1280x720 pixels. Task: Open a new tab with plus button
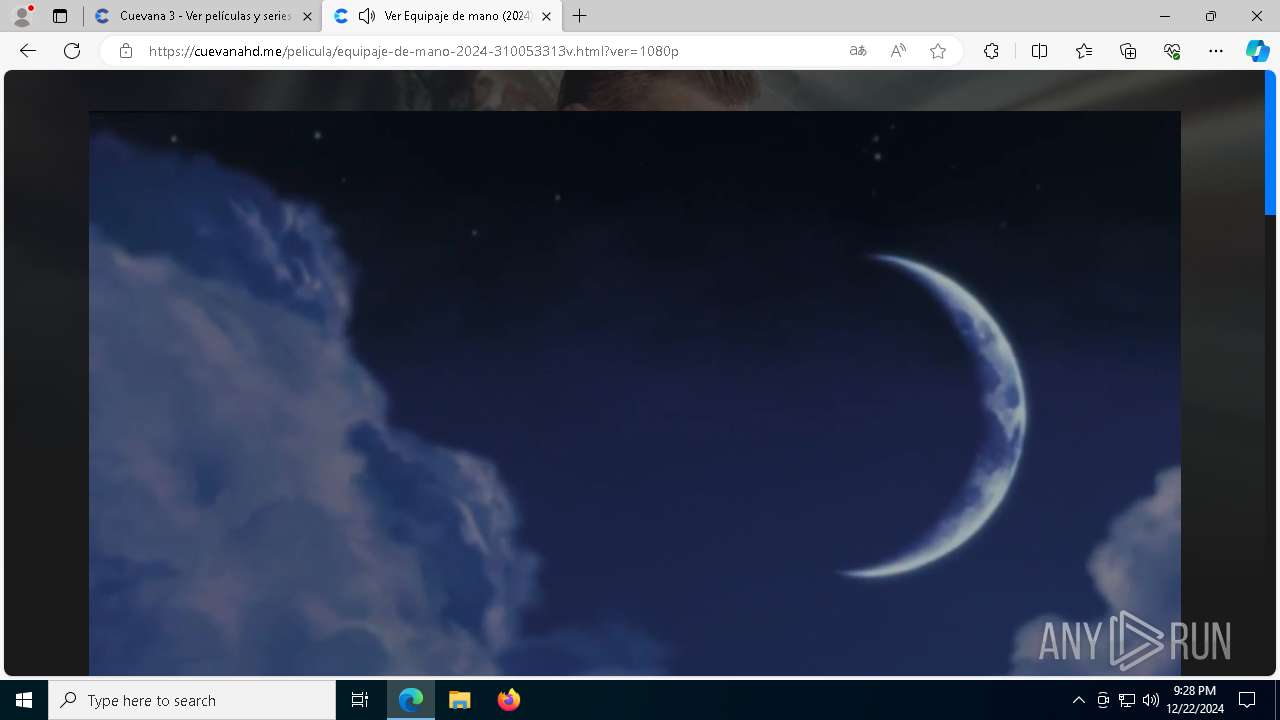point(580,16)
